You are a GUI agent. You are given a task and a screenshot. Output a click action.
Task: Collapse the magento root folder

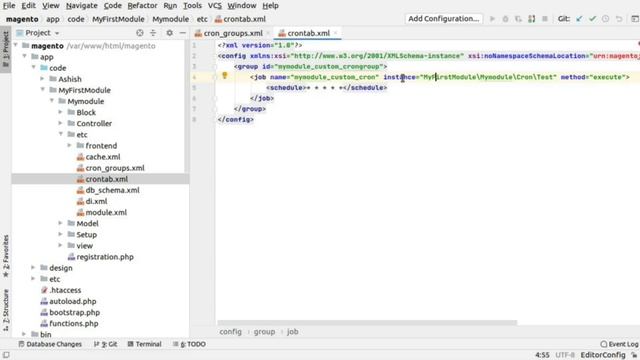point(16,45)
